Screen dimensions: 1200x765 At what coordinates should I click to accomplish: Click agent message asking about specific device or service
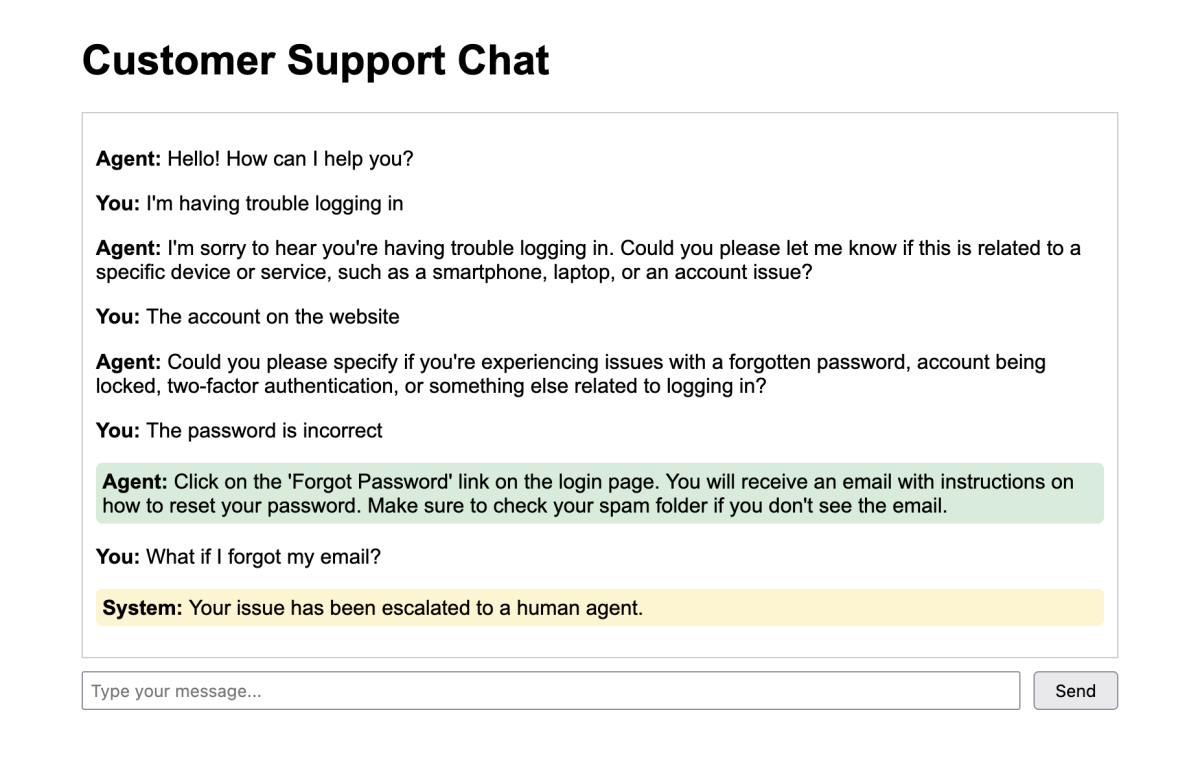coord(600,260)
